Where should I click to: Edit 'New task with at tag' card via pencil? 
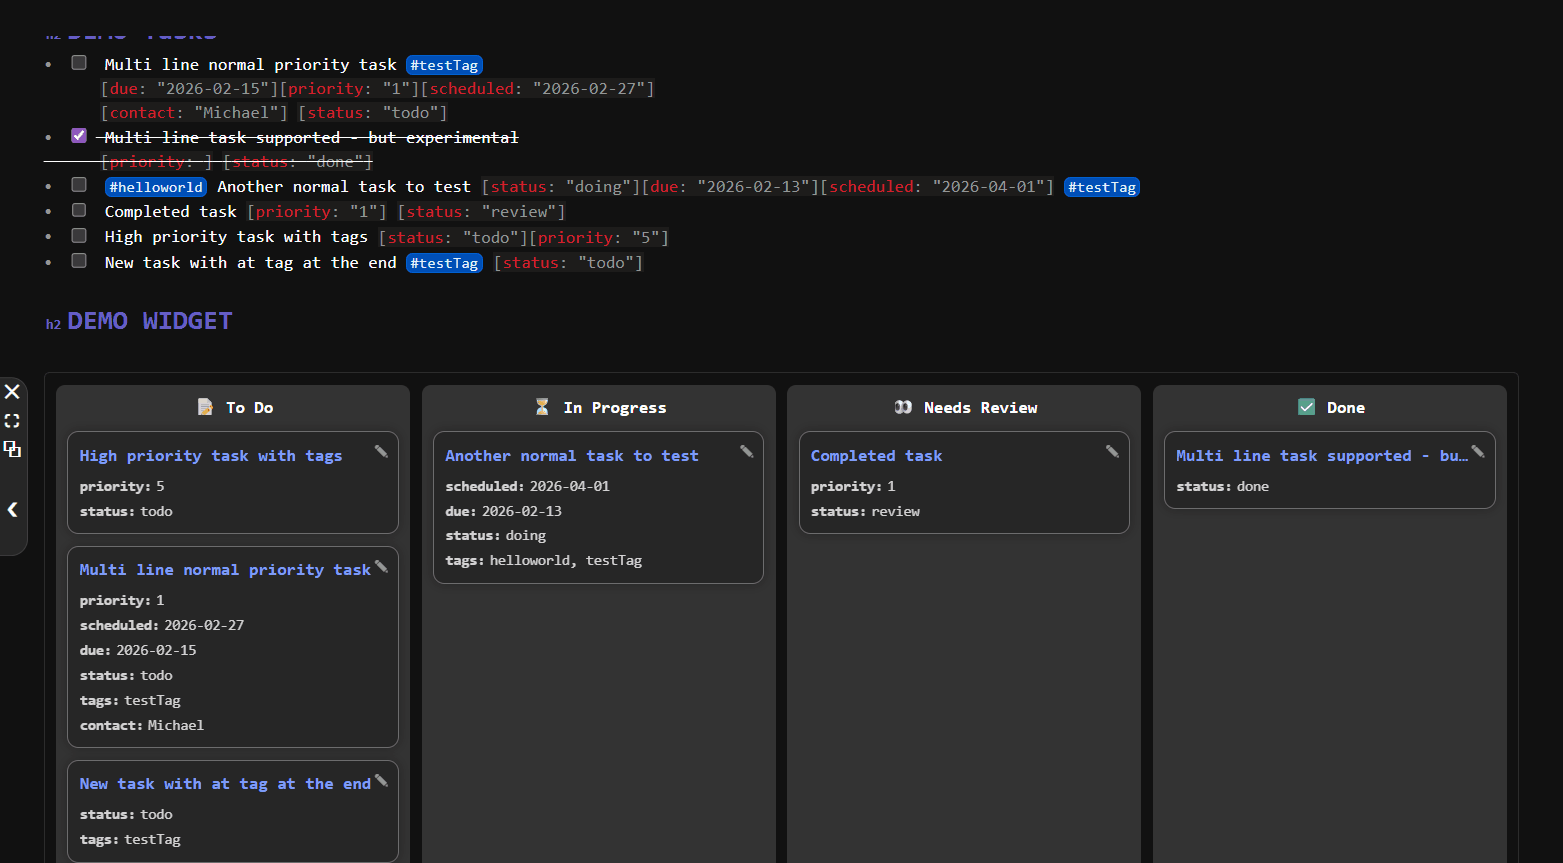(x=381, y=781)
